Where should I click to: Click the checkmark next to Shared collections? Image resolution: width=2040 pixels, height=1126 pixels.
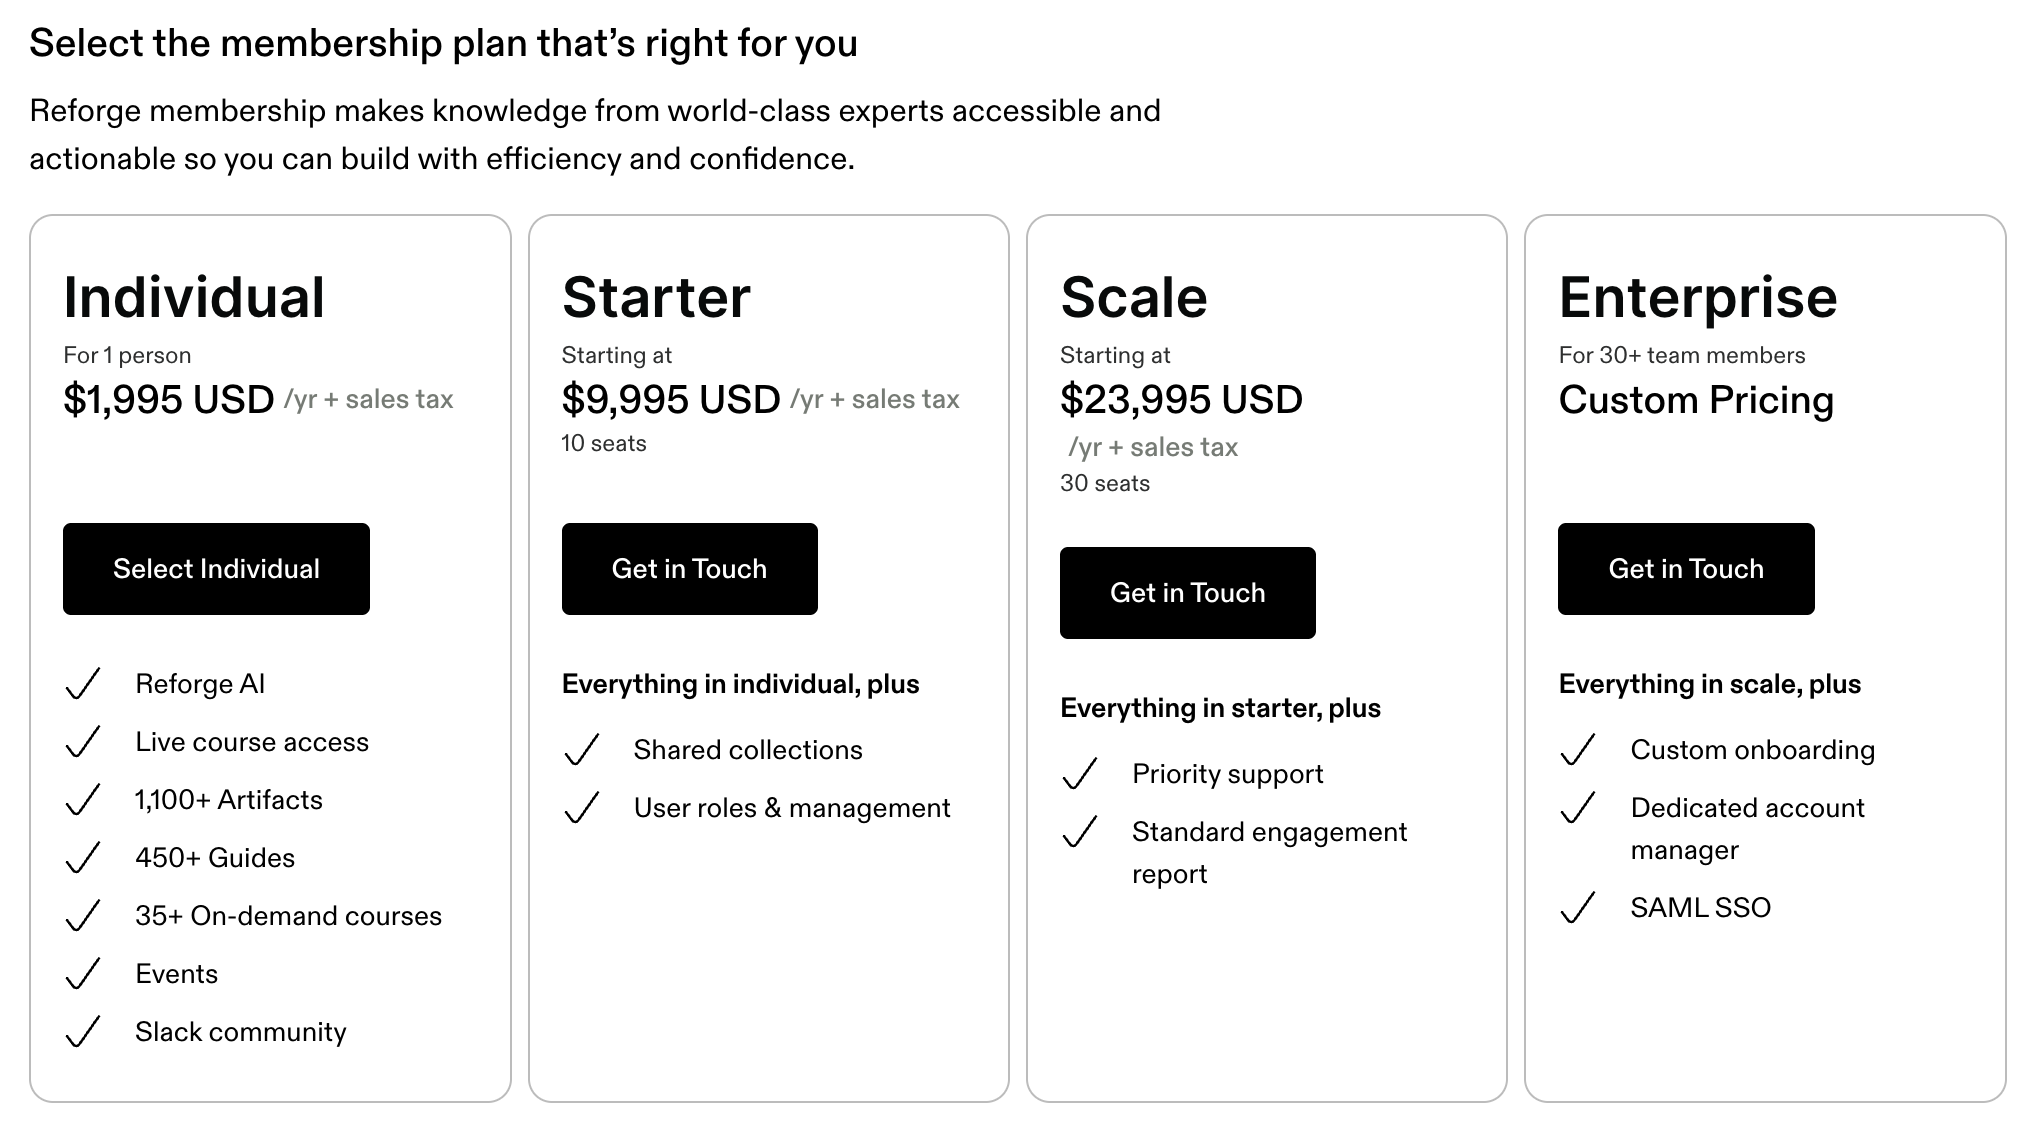tap(581, 750)
